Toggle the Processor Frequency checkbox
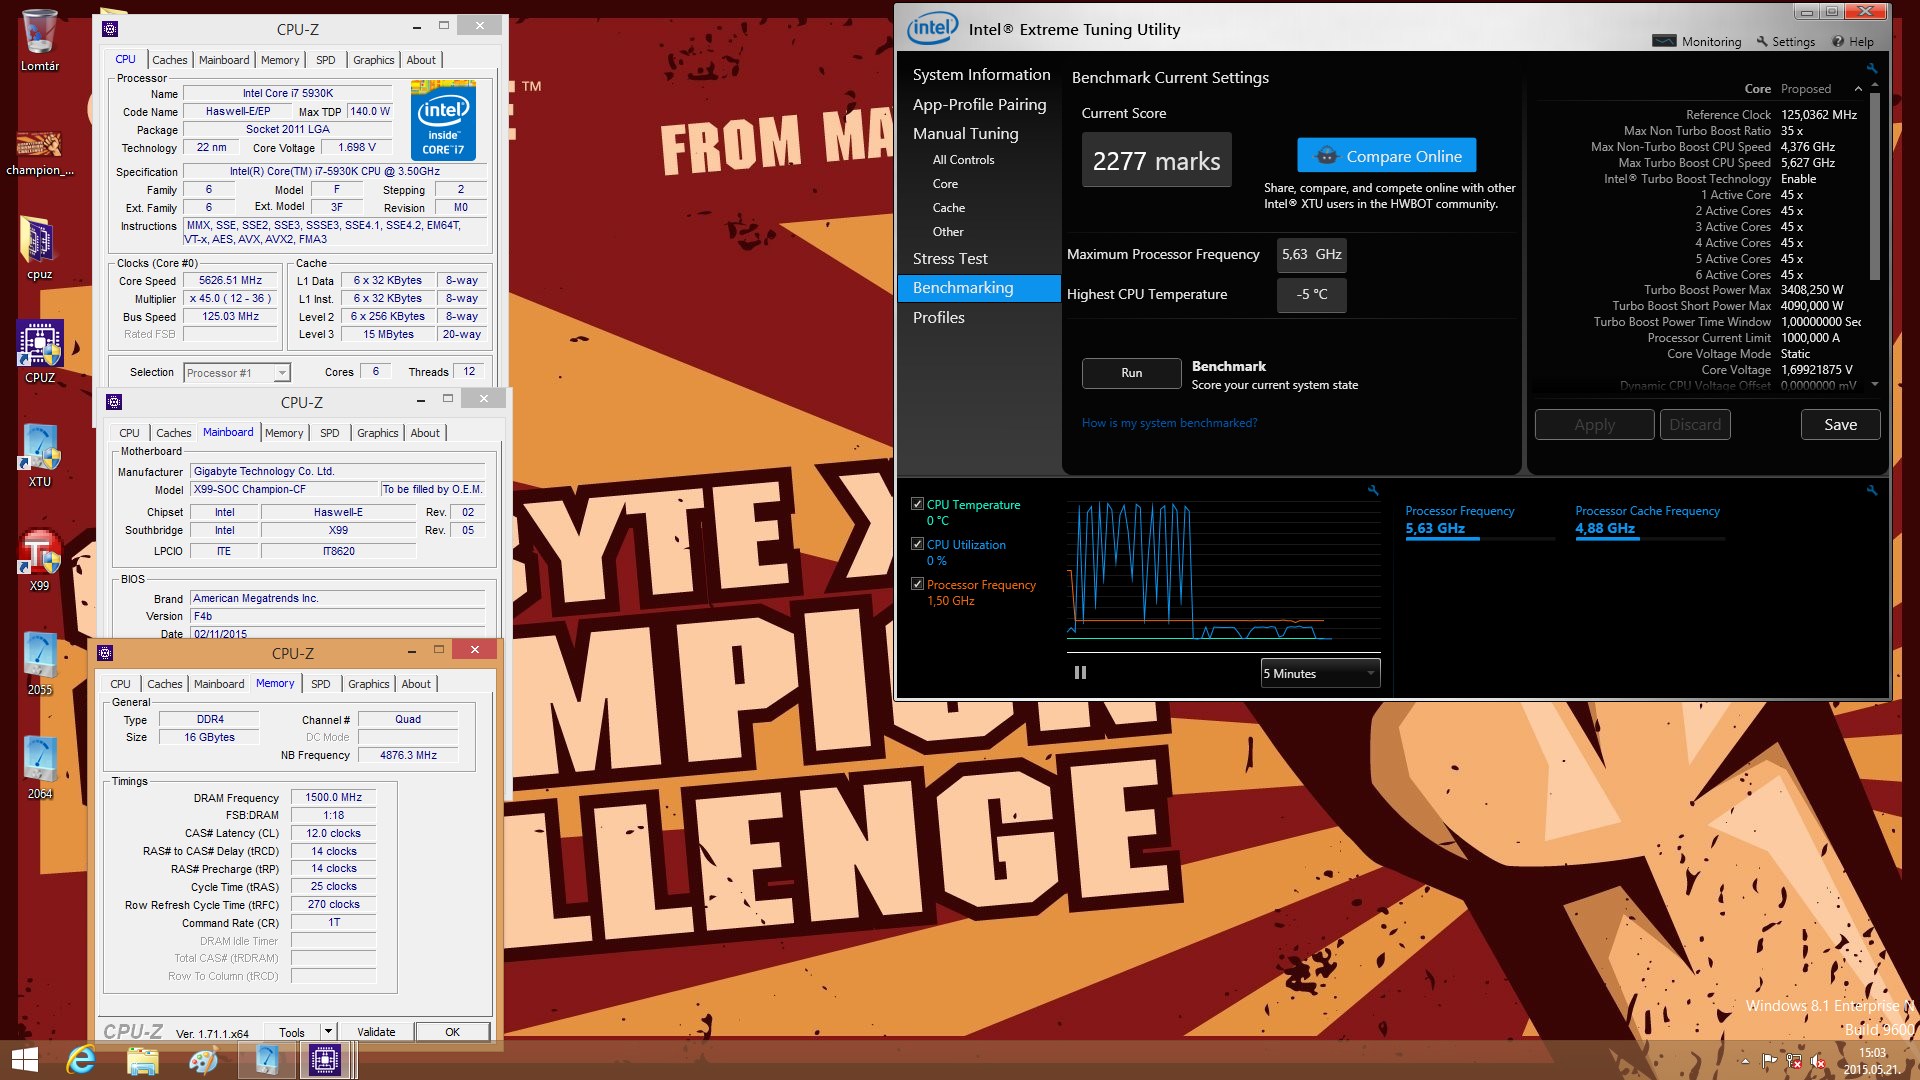Screen dimensions: 1920x1080 point(915,584)
